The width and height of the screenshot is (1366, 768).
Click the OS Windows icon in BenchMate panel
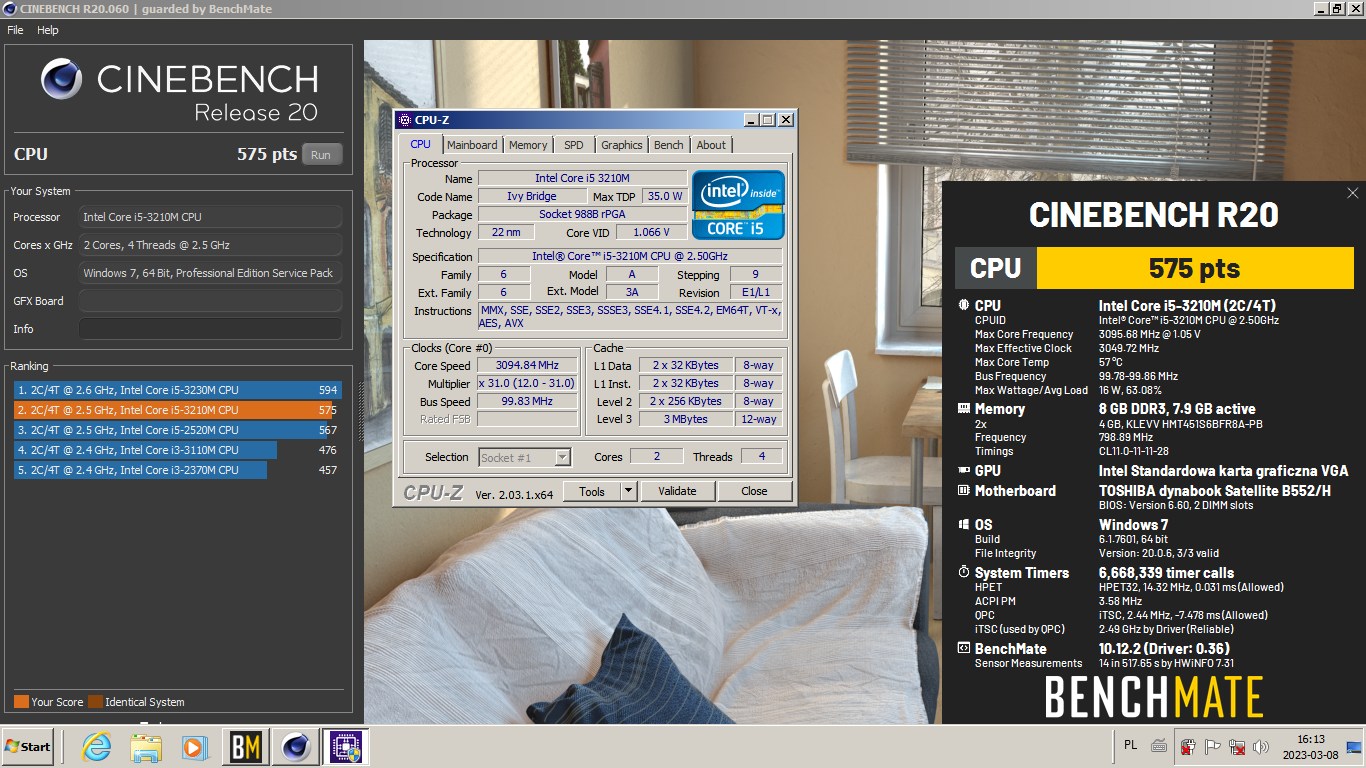click(x=964, y=525)
